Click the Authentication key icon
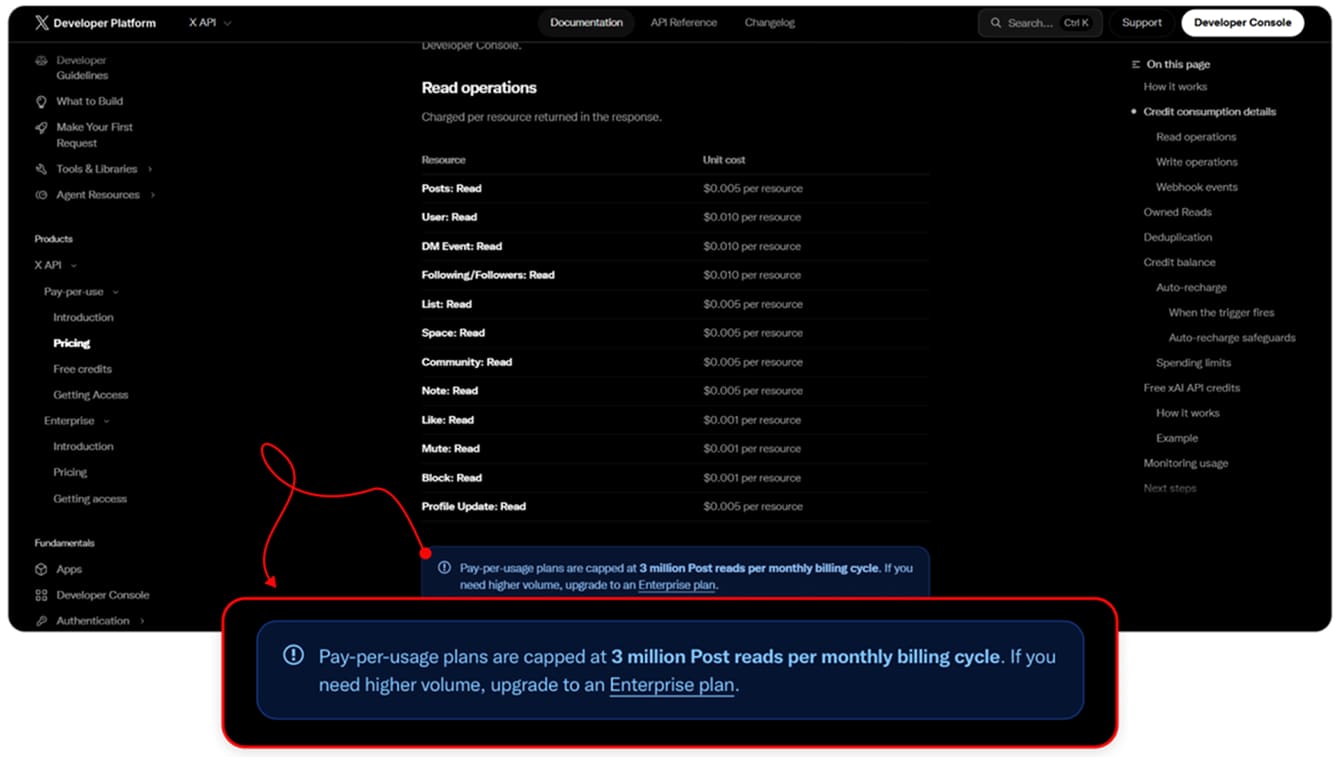This screenshot has height=757, width=1340. tap(41, 622)
